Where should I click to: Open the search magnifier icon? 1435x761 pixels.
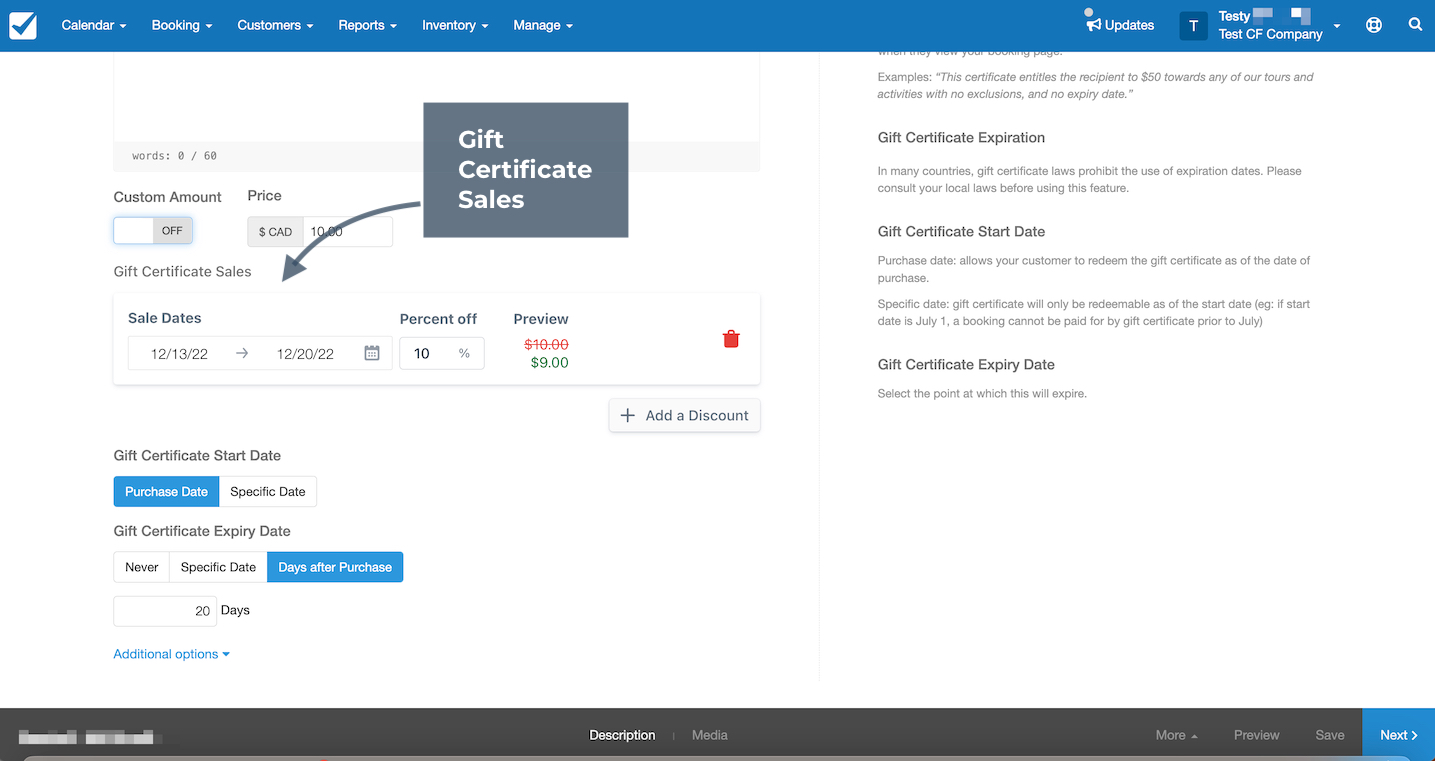coord(1415,25)
